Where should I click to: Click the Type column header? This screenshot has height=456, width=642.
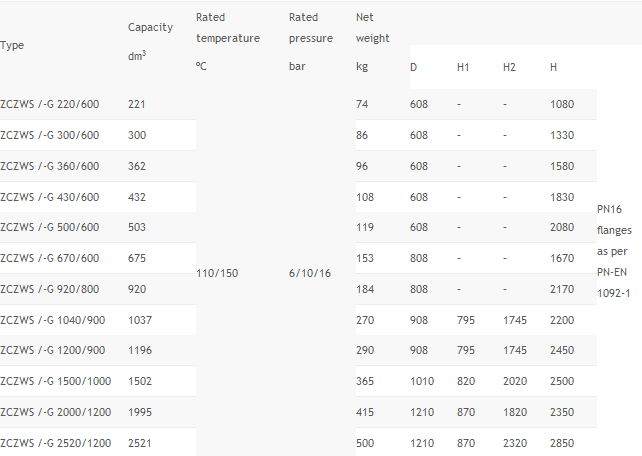13,45
